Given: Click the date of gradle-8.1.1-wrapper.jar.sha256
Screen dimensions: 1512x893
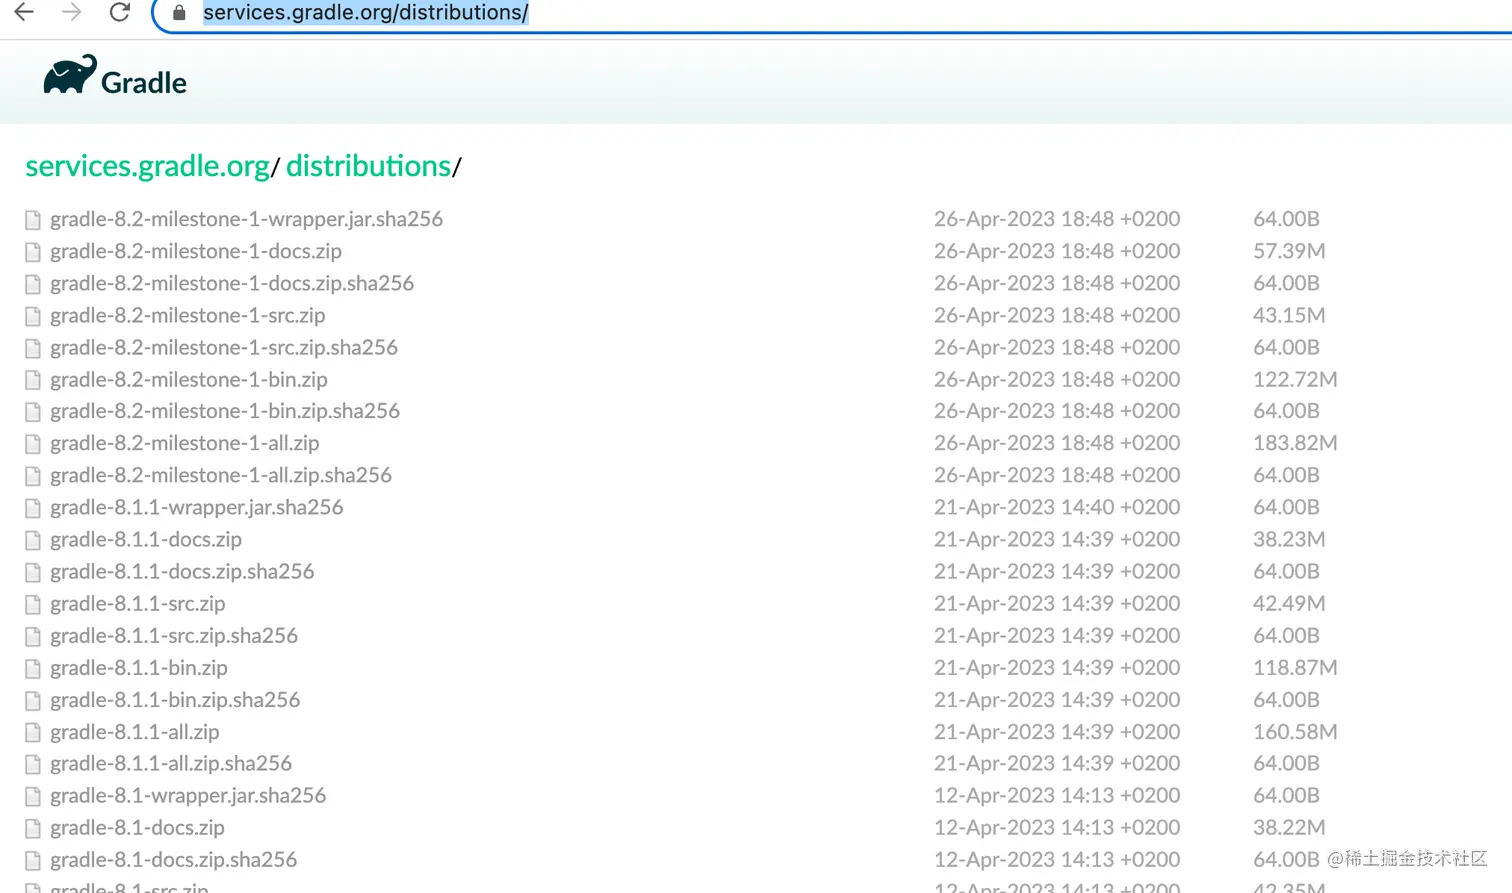Looking at the screenshot, I should (1057, 507).
